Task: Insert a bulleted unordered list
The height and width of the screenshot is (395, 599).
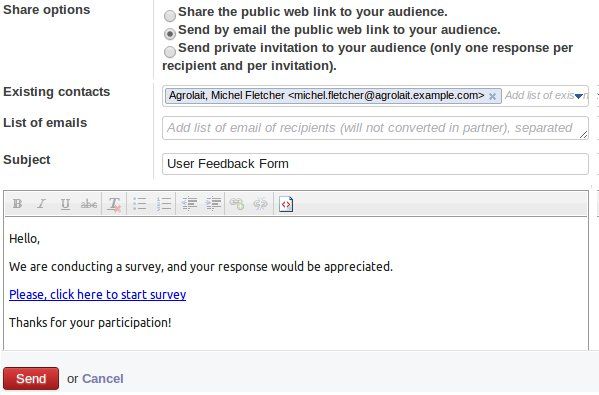Action: 139,204
